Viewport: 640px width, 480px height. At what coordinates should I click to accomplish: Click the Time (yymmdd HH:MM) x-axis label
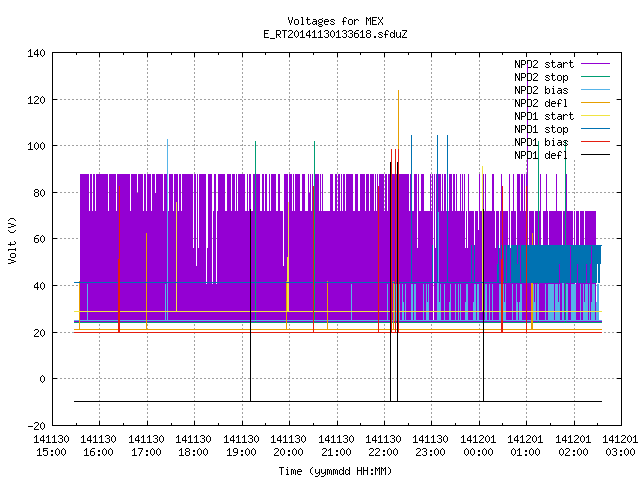click(335, 471)
